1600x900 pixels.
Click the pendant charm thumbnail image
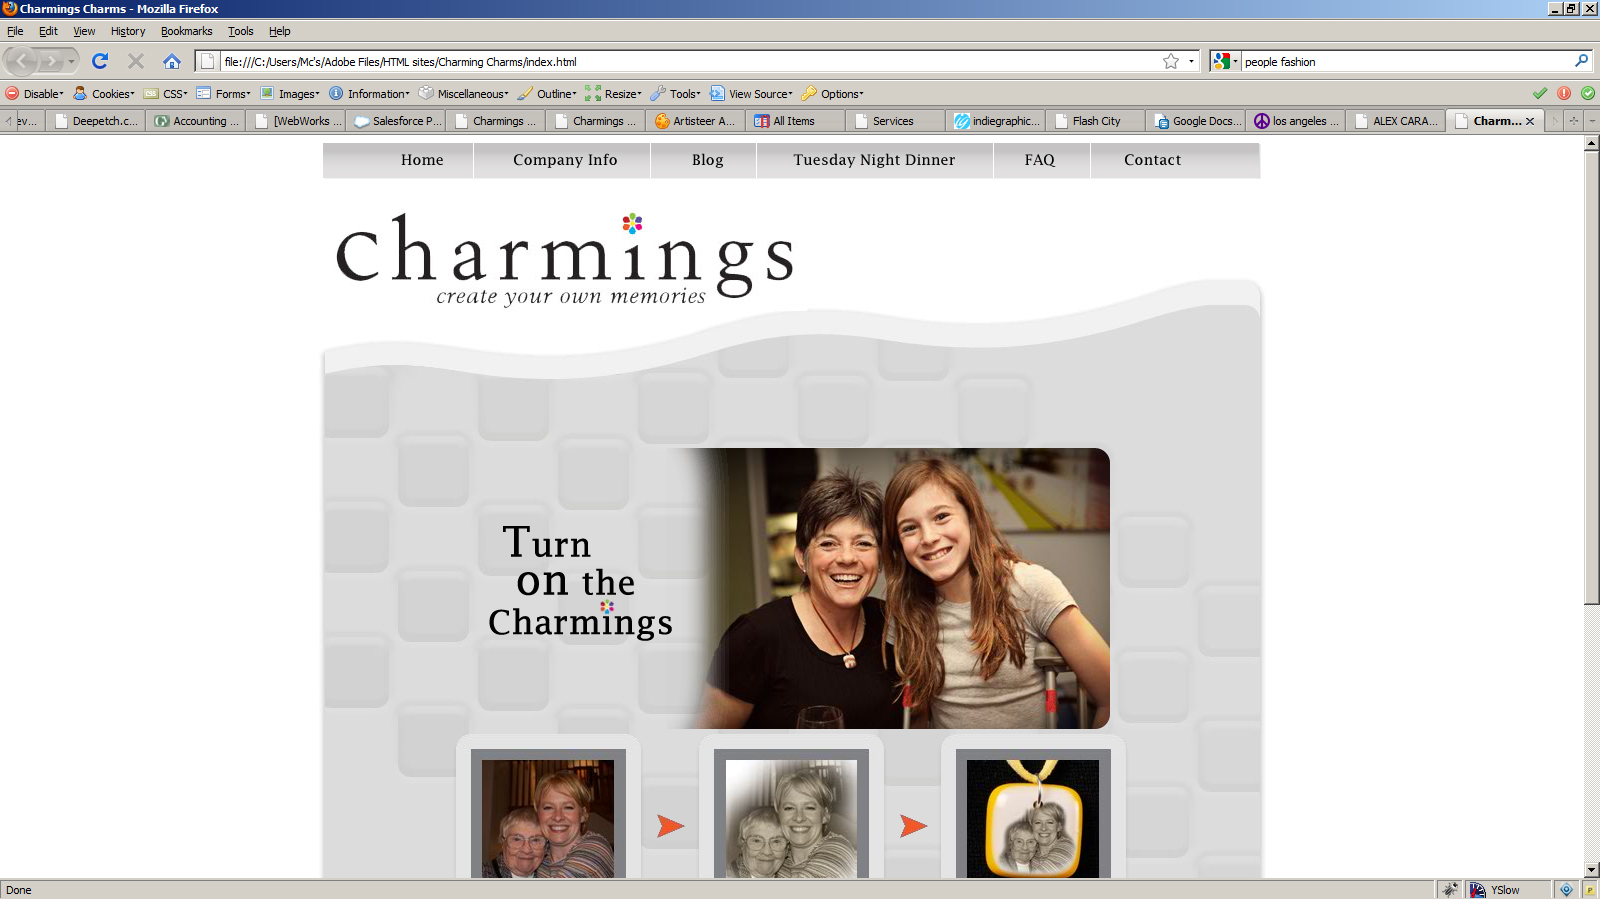[1032, 817]
